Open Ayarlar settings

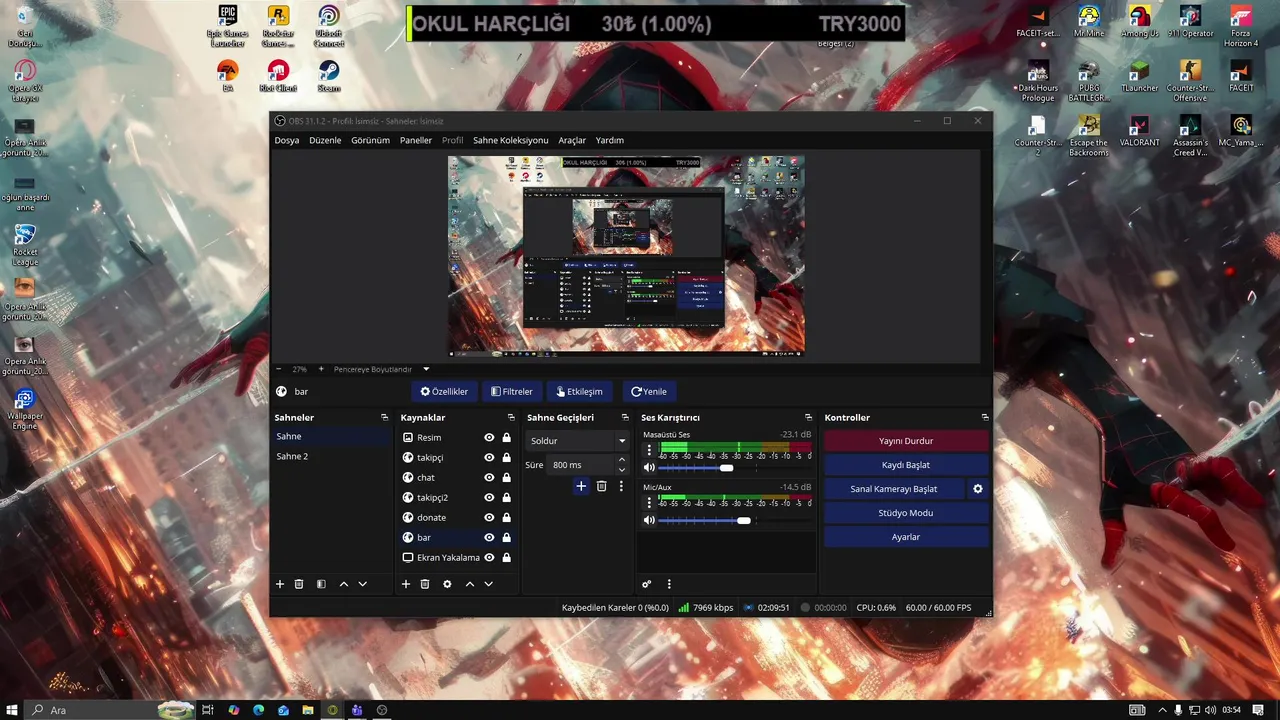[906, 537]
